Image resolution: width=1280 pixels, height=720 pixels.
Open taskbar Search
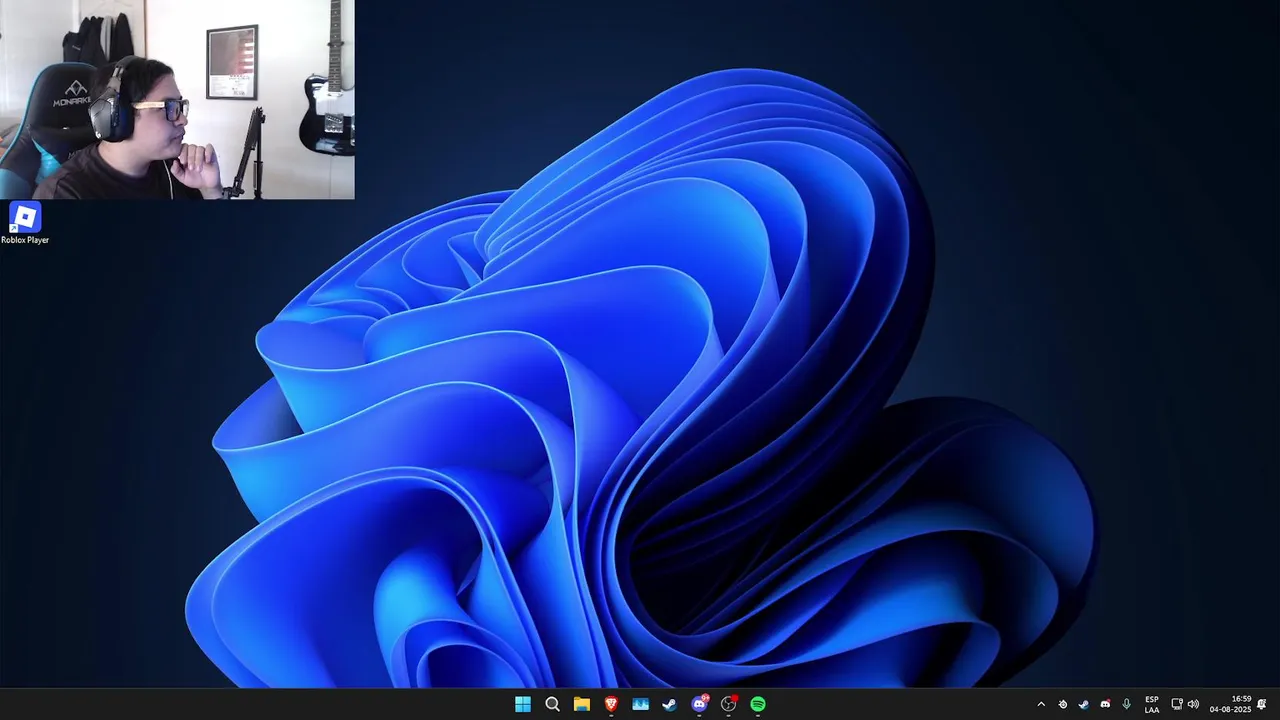point(552,704)
